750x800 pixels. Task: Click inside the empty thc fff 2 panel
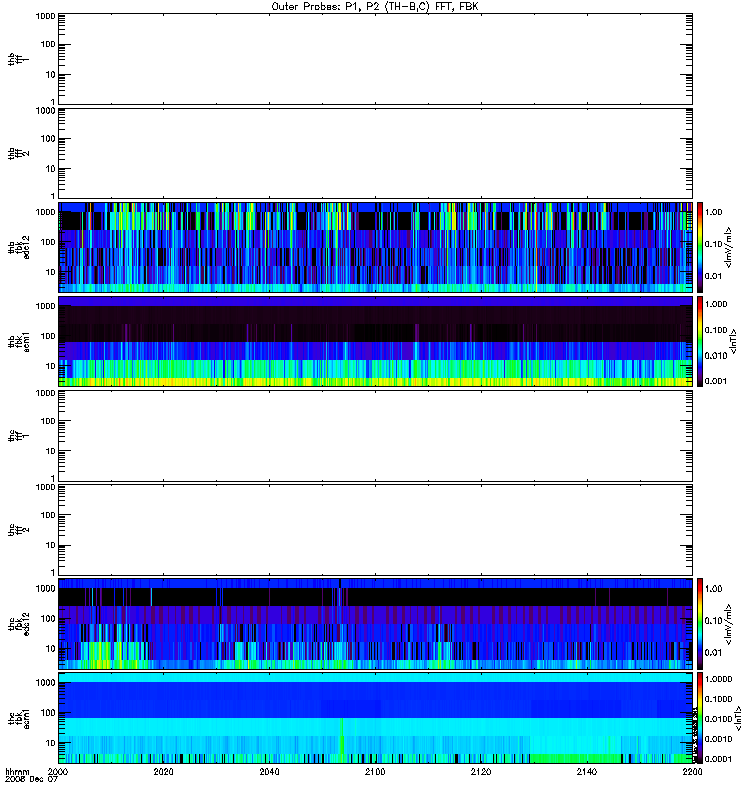tap(376, 530)
